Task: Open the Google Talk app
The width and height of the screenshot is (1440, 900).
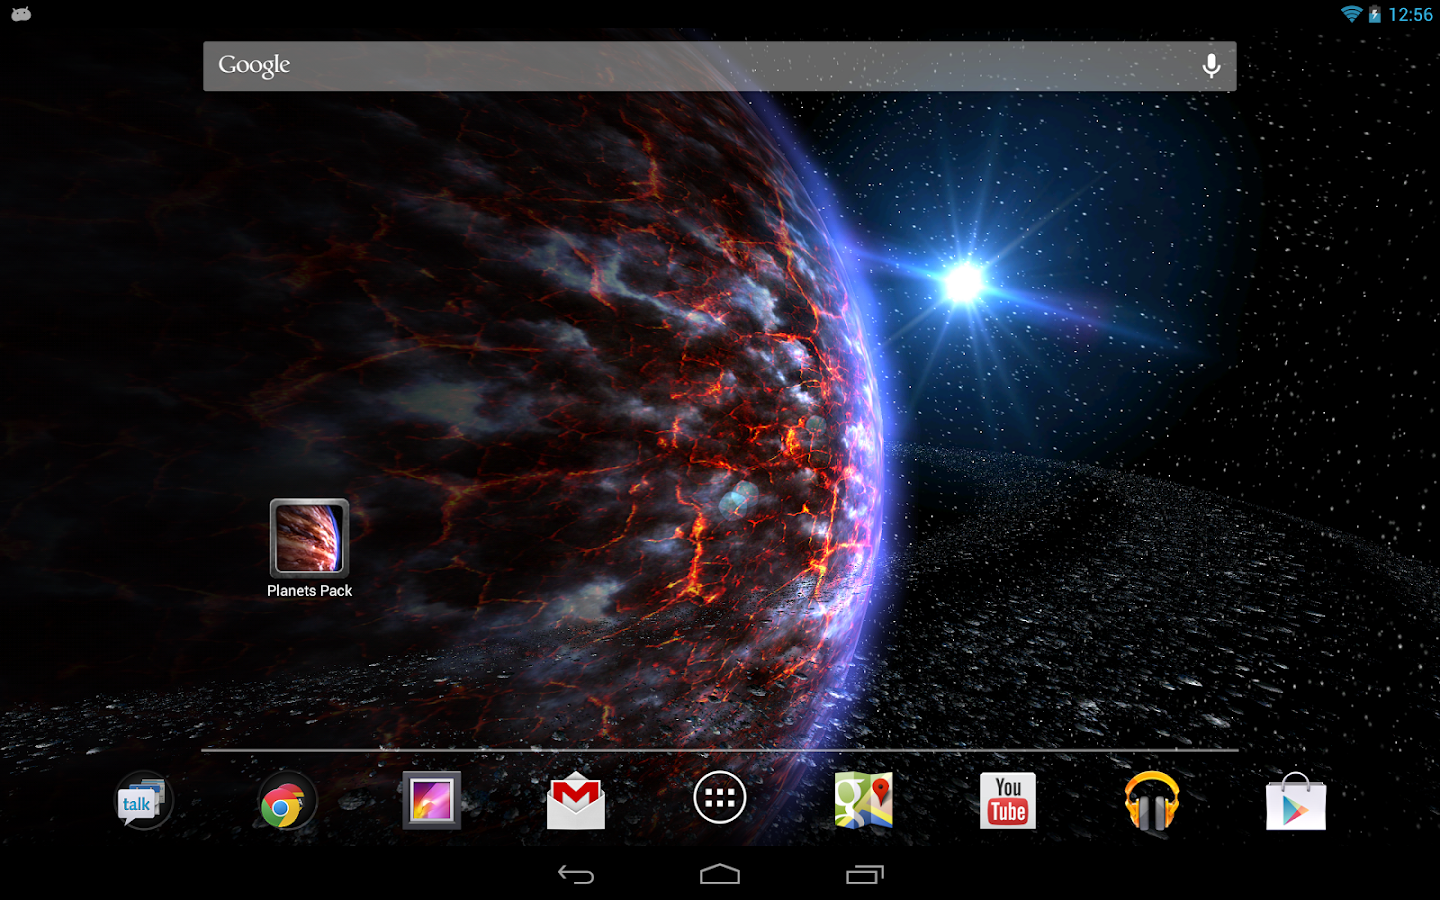Action: click(143, 801)
